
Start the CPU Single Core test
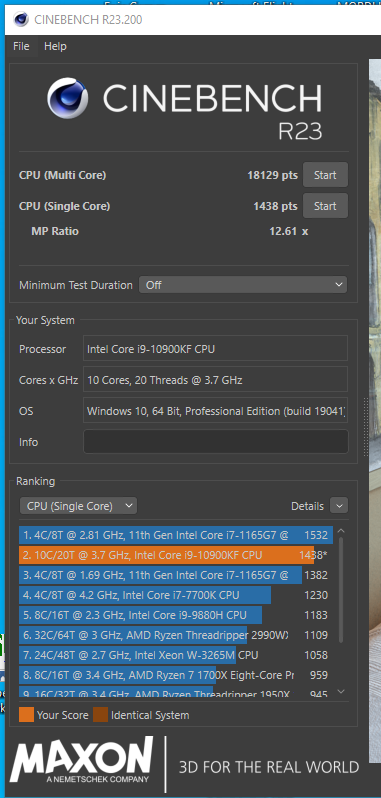click(x=326, y=206)
